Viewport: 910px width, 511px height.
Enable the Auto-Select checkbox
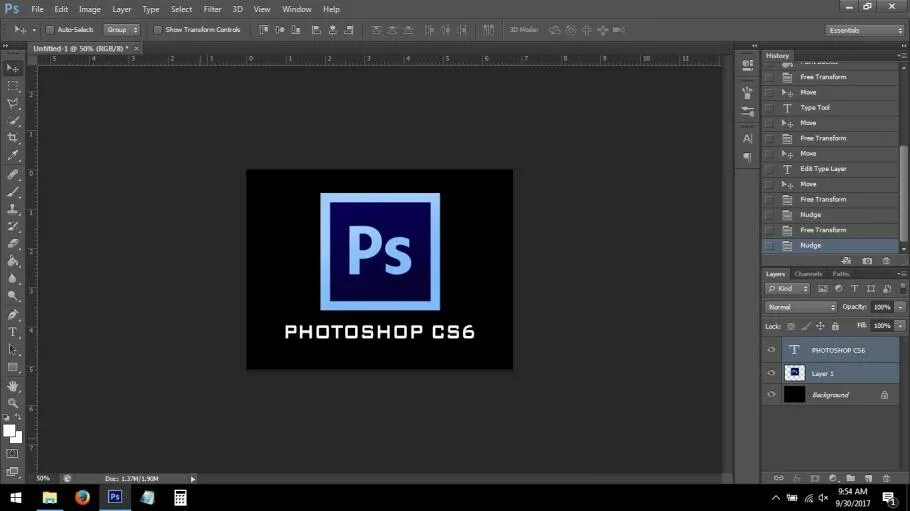pos(50,30)
